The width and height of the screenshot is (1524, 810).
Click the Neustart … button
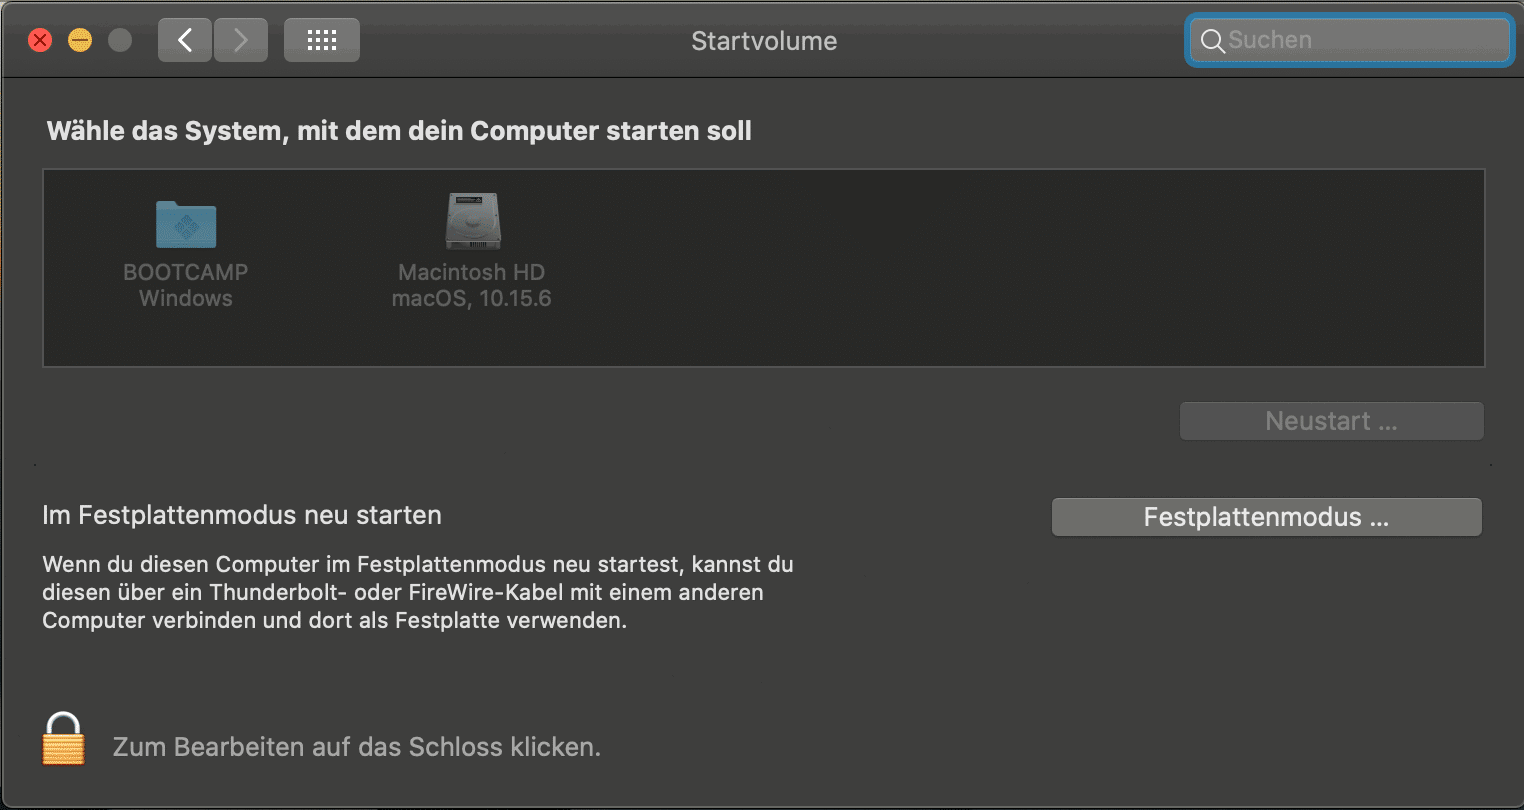tap(1332, 421)
